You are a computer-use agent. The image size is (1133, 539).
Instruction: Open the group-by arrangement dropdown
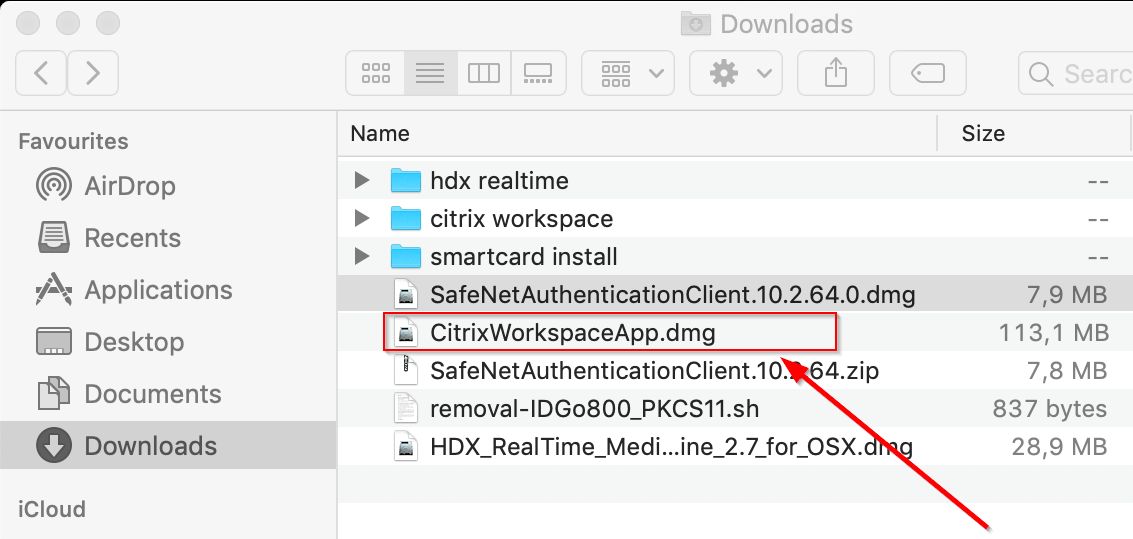[628, 73]
